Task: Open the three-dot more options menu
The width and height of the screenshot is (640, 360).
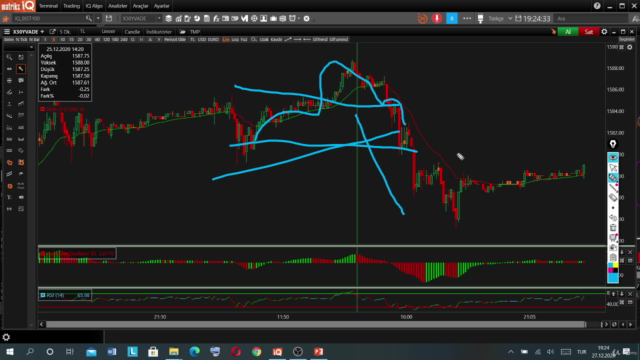Action: tap(467, 18)
